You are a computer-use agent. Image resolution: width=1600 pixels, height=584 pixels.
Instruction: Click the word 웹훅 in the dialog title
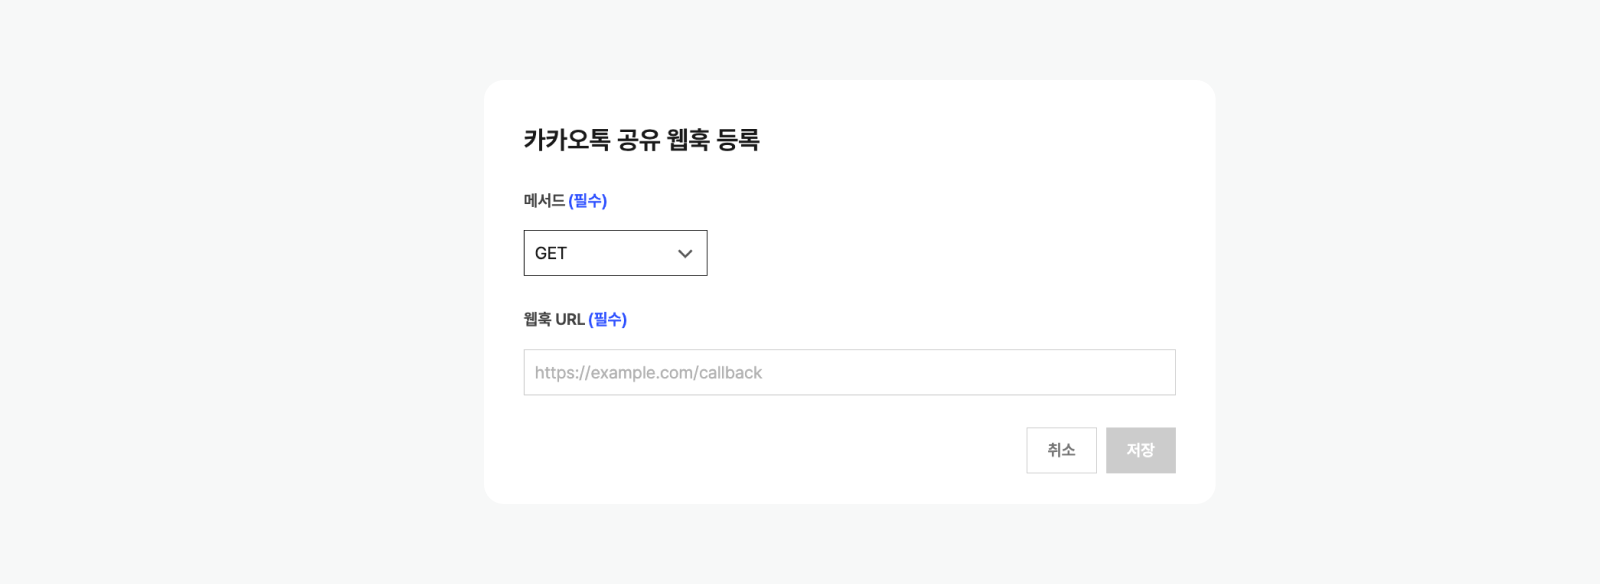click(x=688, y=140)
